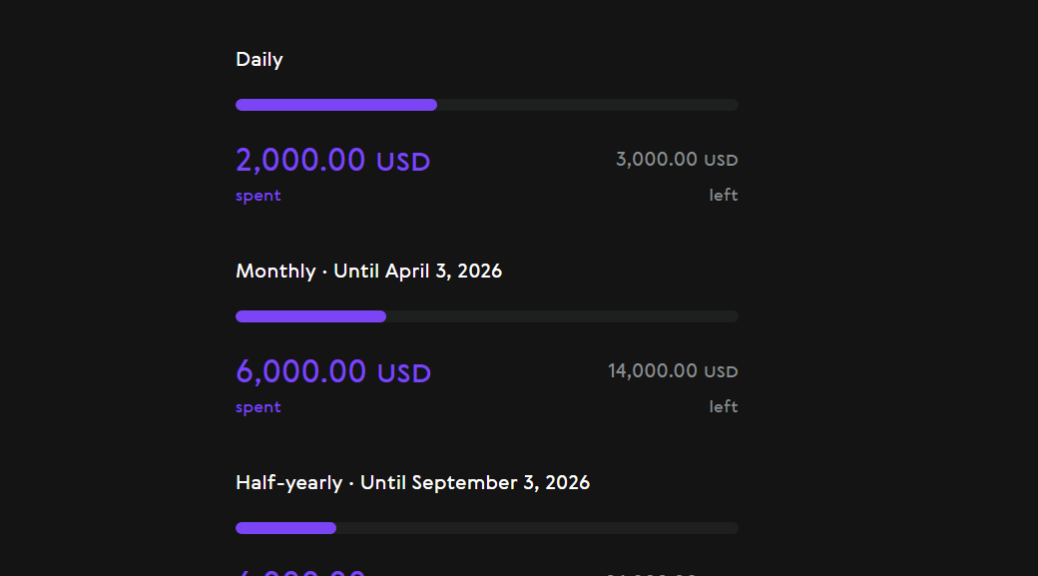
Task: Click the partially visible Half-yearly spent amount
Action: pyautogui.click(x=300, y=572)
